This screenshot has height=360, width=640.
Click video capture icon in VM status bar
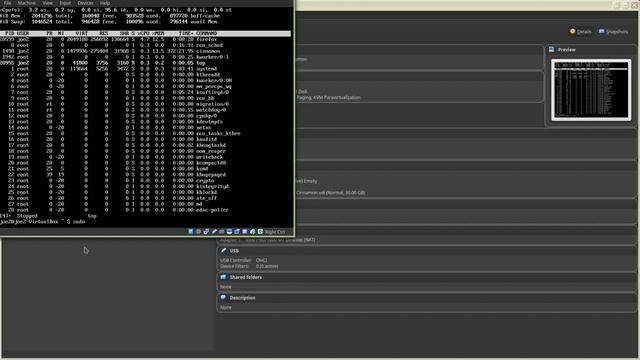coord(237,231)
